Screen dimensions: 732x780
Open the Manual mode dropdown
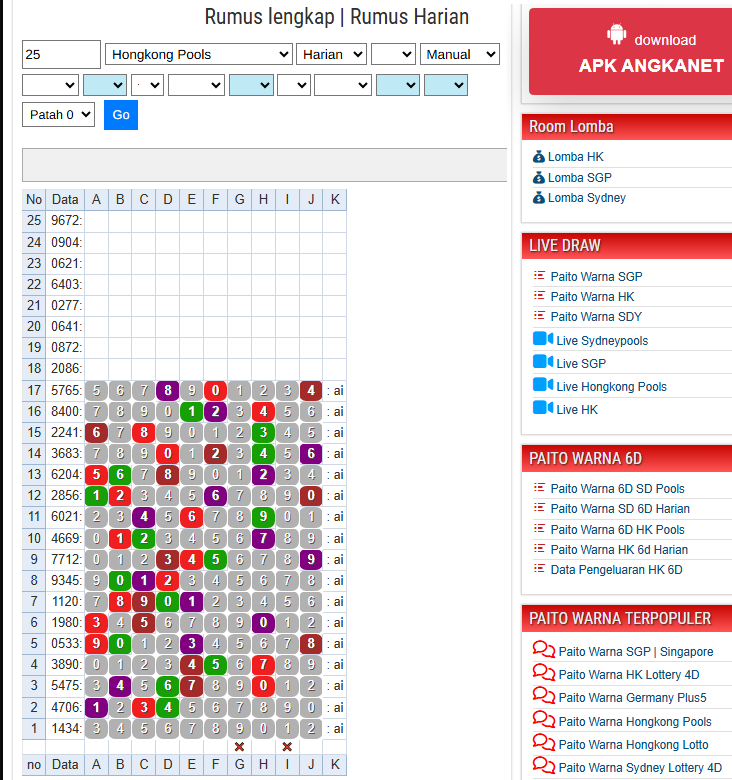pos(460,54)
